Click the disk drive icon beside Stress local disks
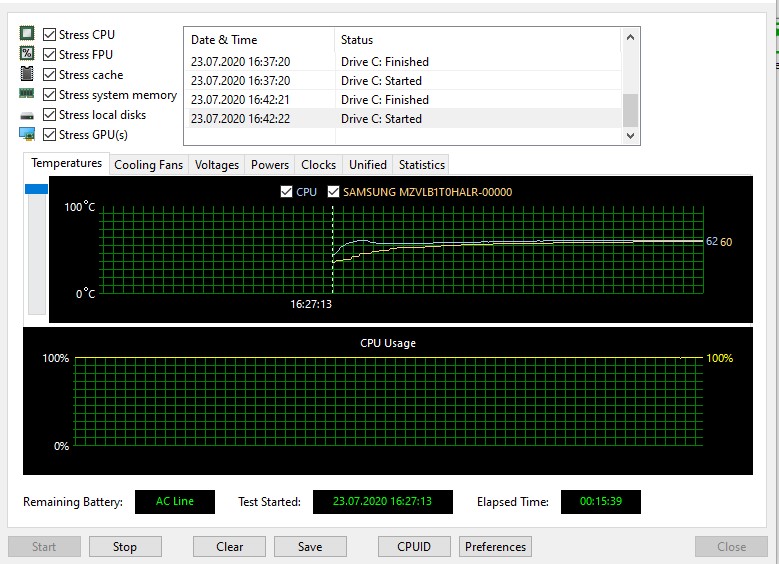The width and height of the screenshot is (779, 564). (27, 116)
